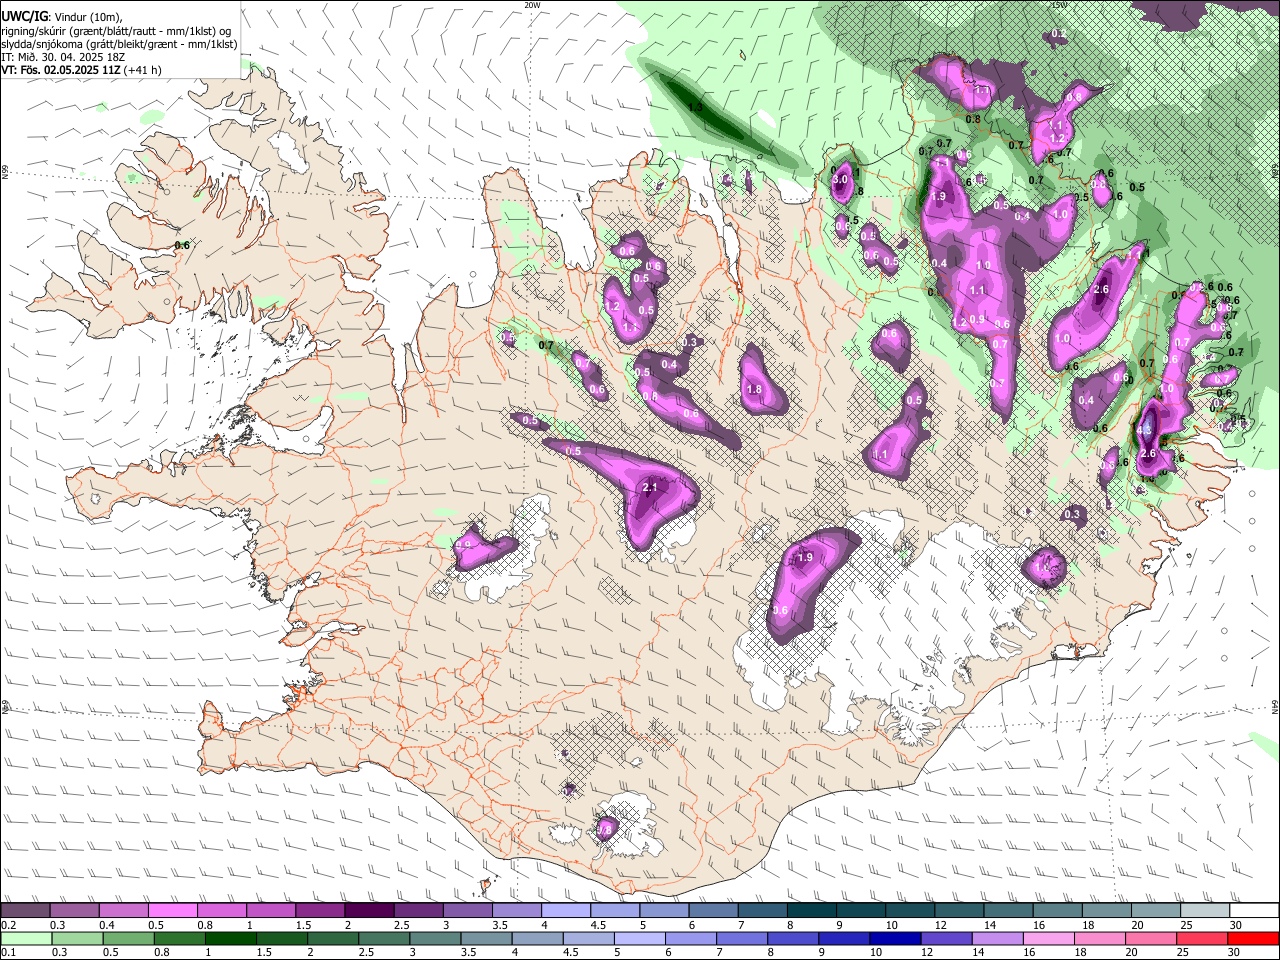Select bright red swatch after 30 in lower legend

tap(1254, 939)
